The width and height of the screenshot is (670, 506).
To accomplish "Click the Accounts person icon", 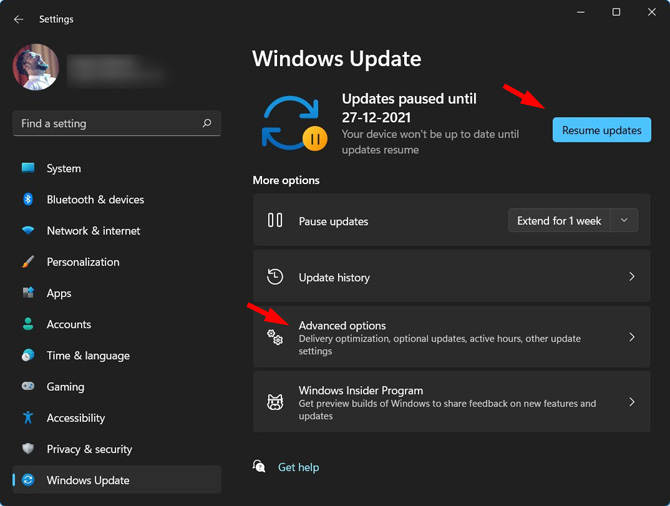I will coord(28,324).
